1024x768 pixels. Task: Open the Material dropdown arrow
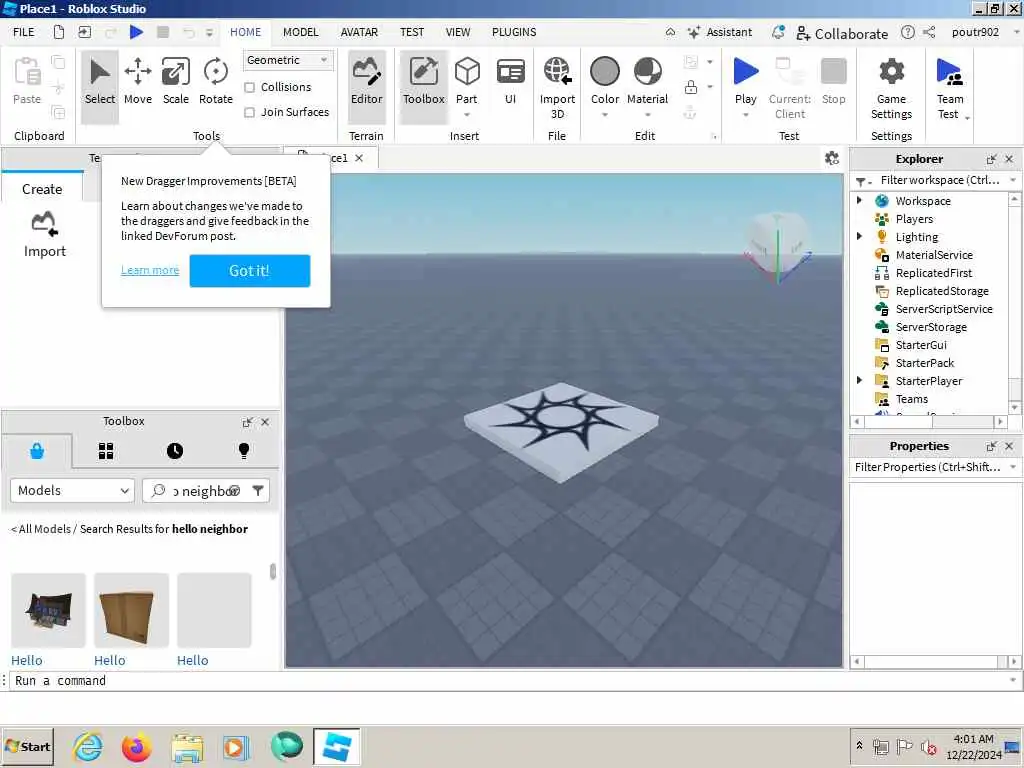click(x=647, y=115)
